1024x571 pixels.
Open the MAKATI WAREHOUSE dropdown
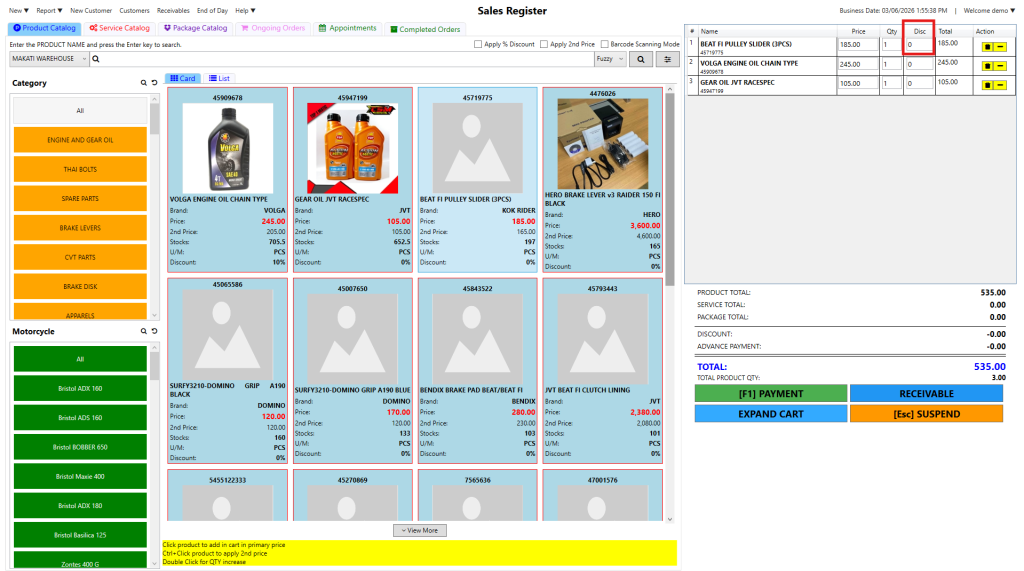(48, 59)
